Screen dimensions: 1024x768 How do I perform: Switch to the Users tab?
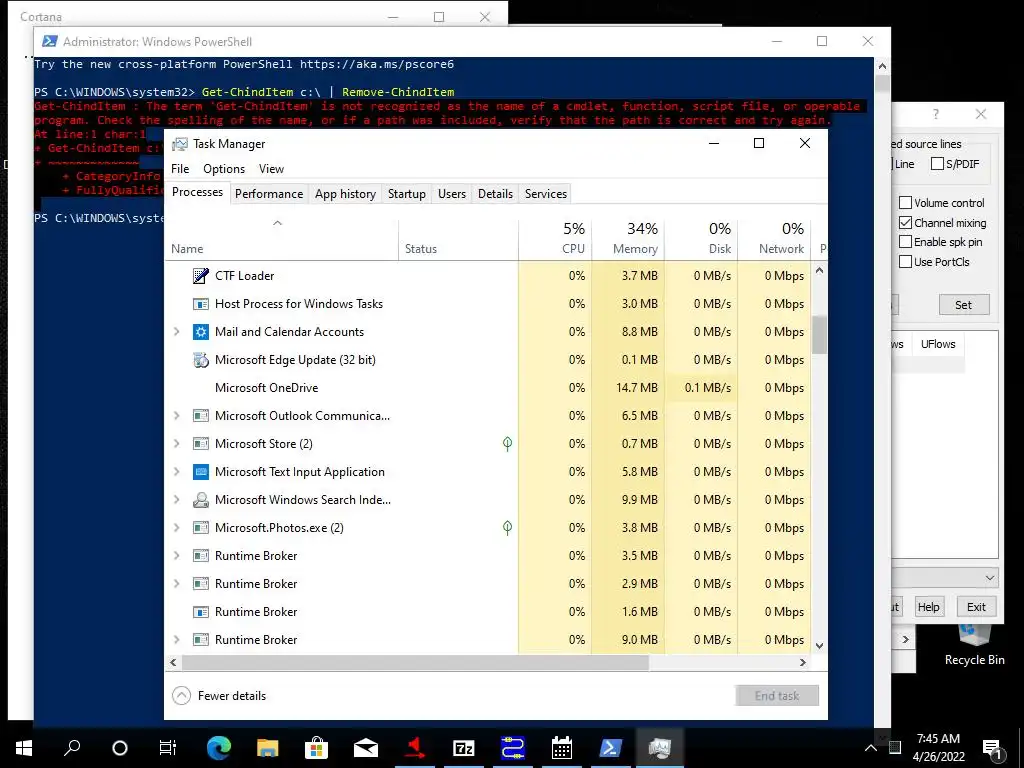point(452,194)
